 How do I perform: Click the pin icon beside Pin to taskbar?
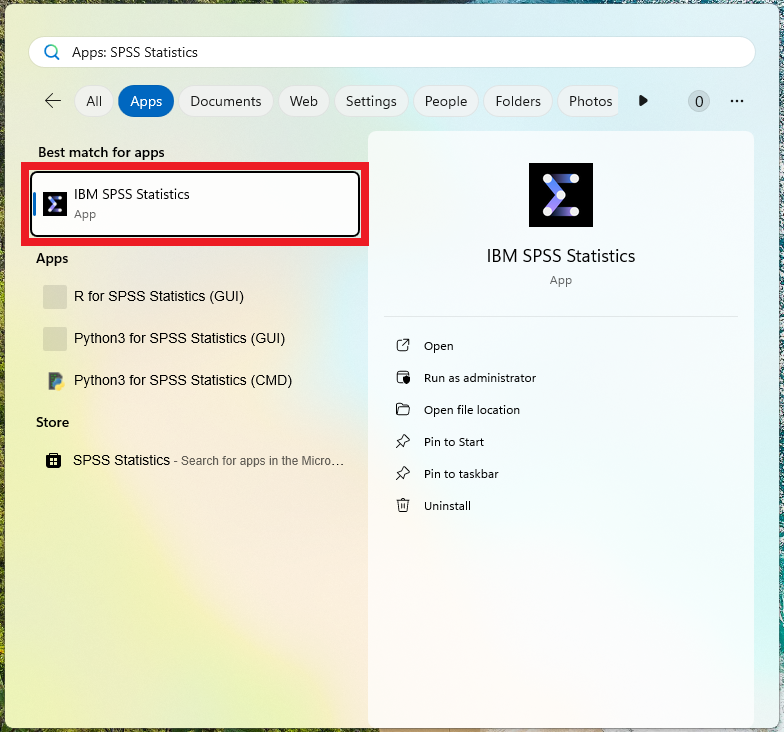(403, 474)
